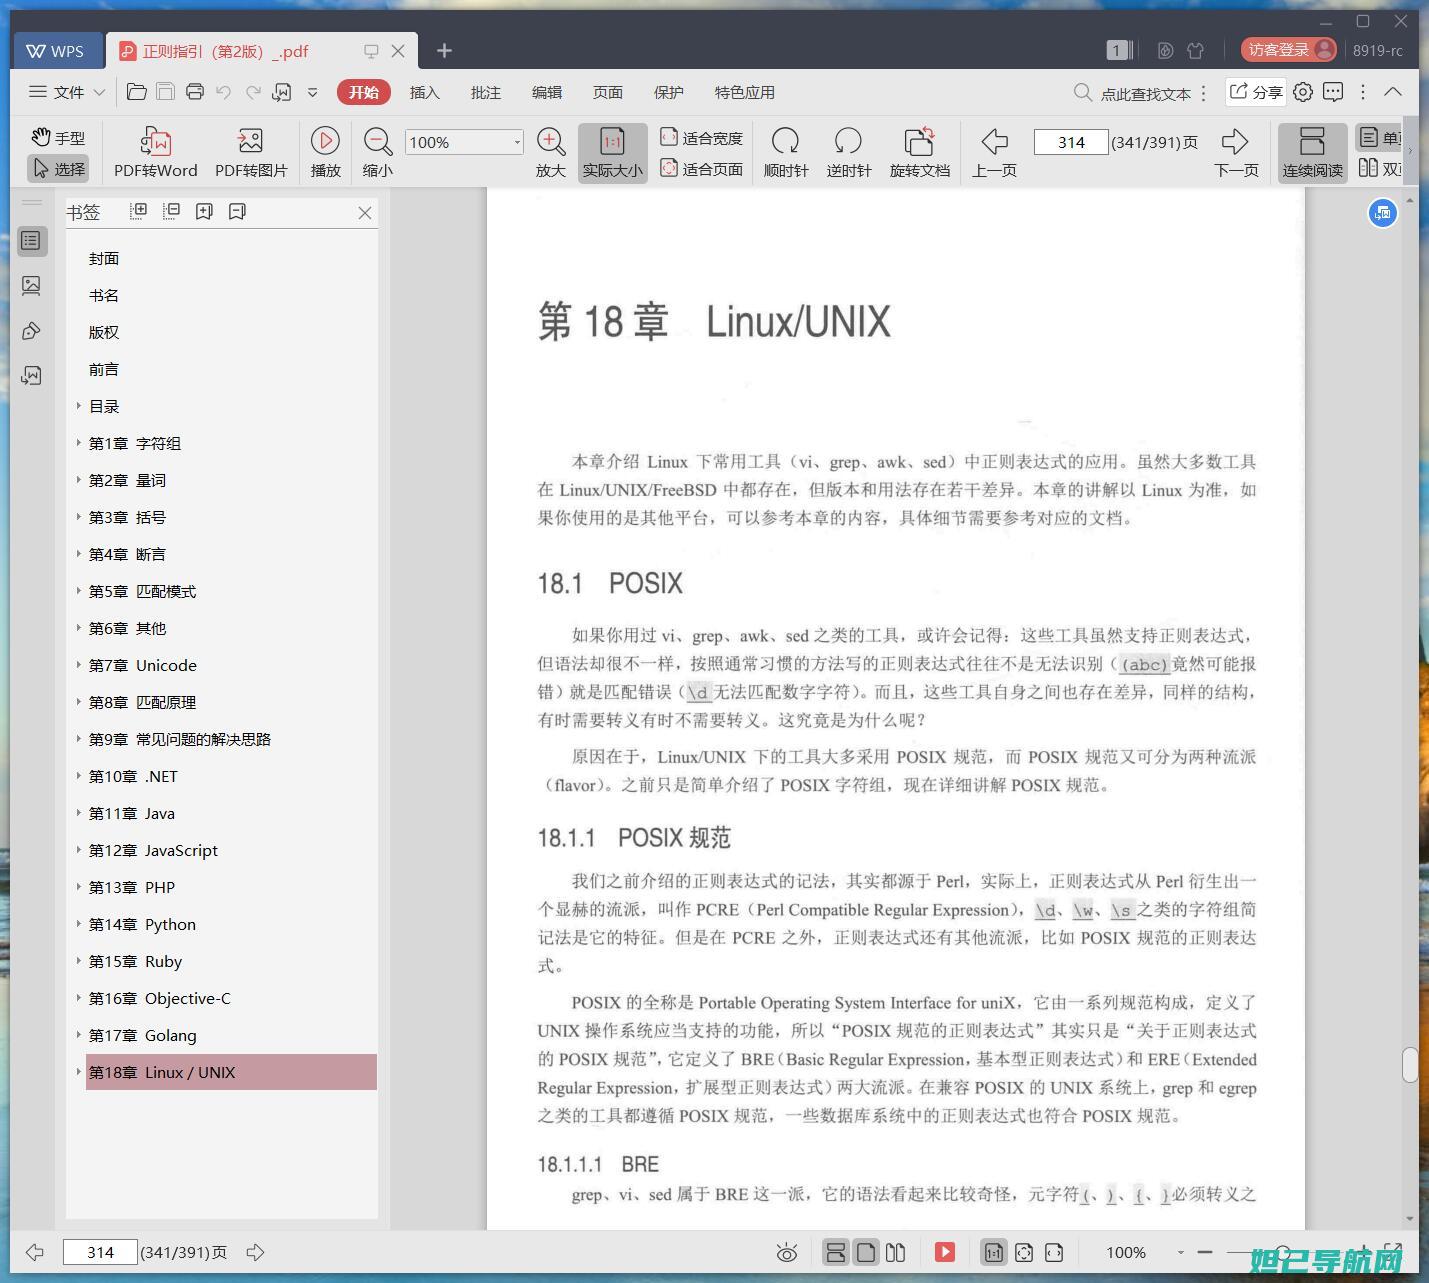Start presentation from status bar play button
Image resolution: width=1429 pixels, height=1283 pixels.
tap(945, 1252)
